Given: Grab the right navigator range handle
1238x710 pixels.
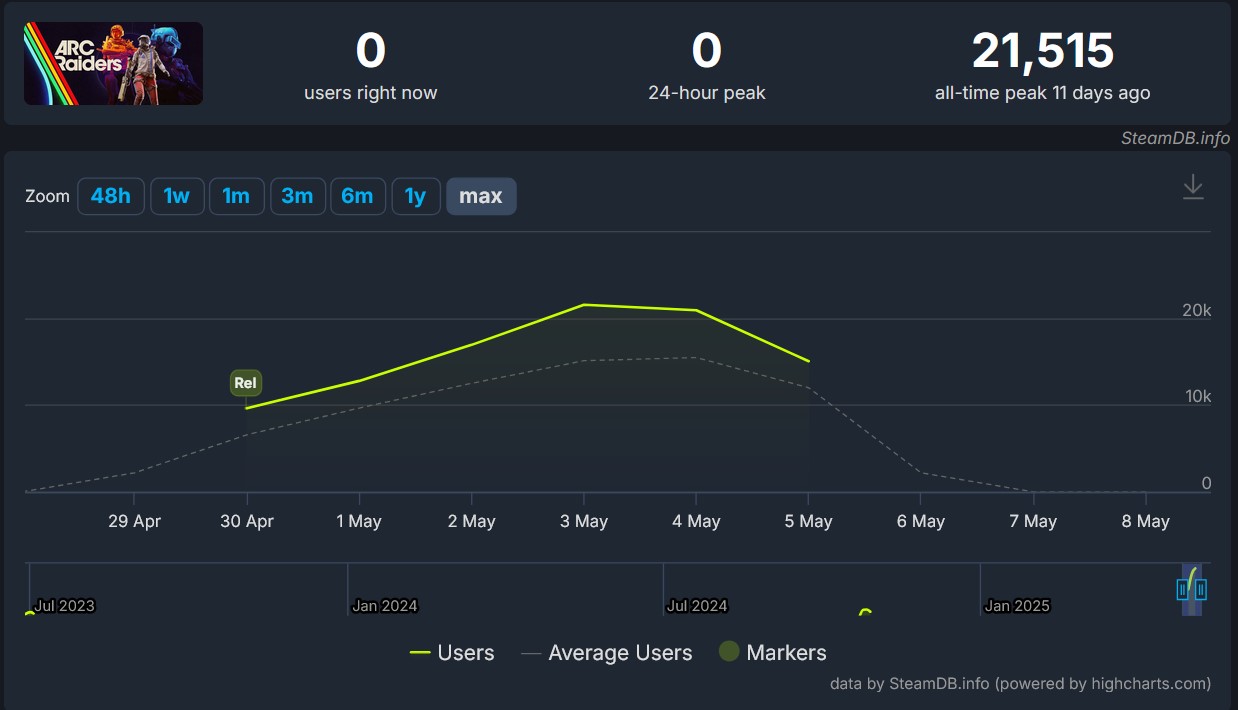Looking at the screenshot, I should [x=1200, y=589].
